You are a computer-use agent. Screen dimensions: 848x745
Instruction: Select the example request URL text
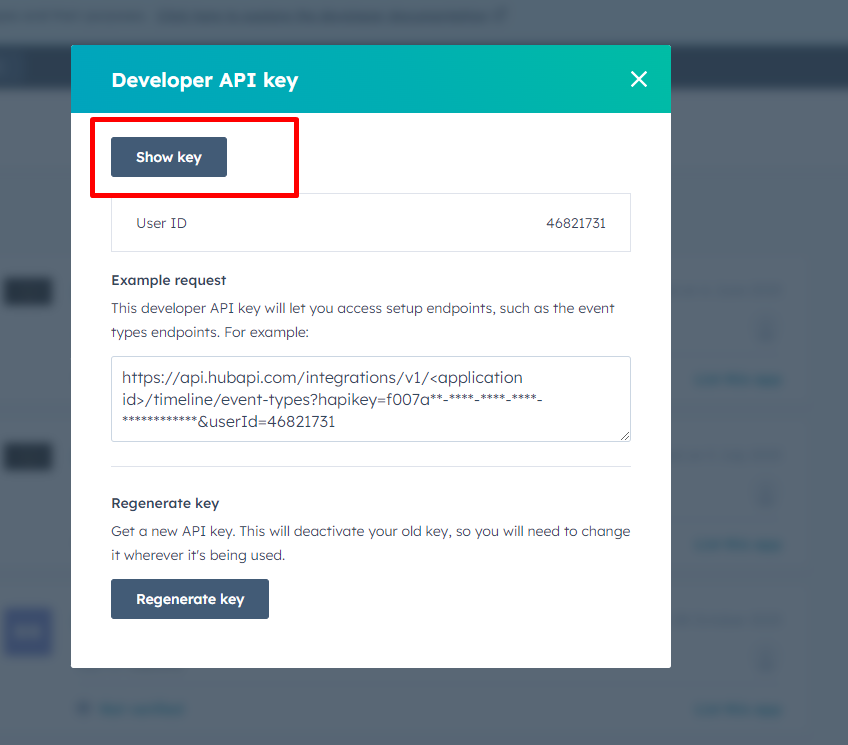[370, 398]
